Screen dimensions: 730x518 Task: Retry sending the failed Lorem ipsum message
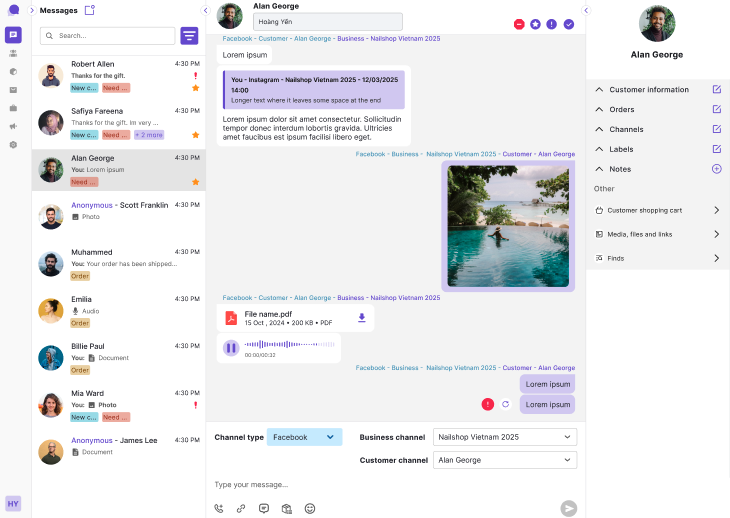(x=505, y=404)
